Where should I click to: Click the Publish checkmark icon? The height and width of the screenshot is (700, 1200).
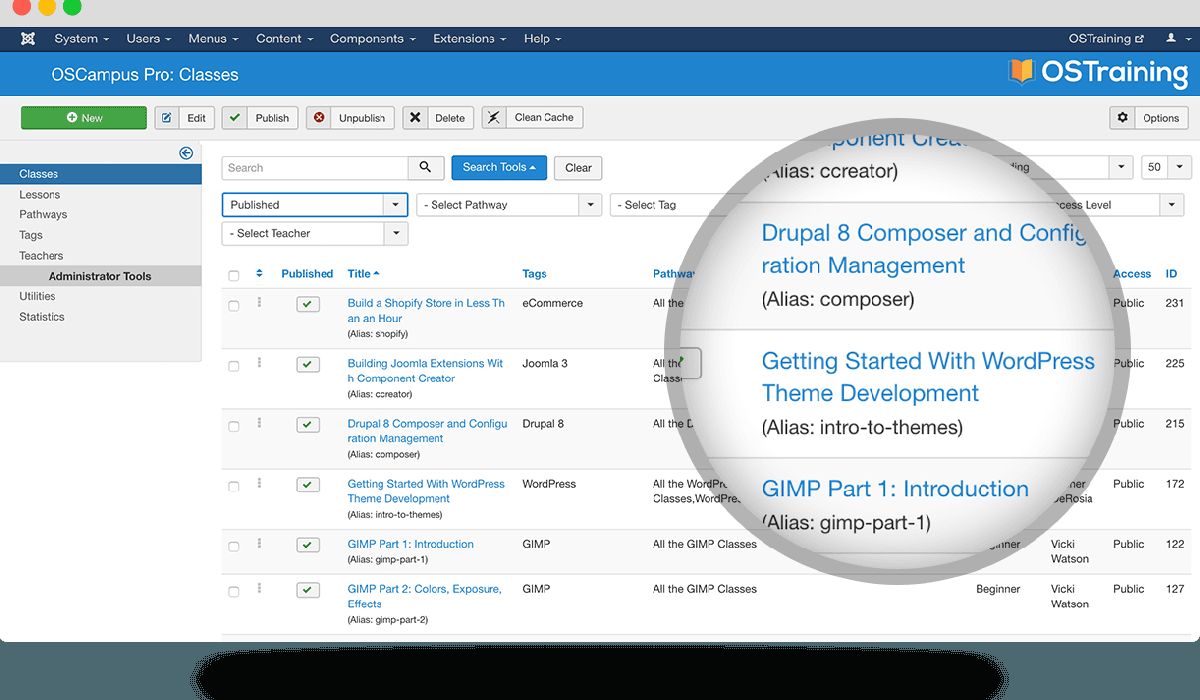point(234,118)
